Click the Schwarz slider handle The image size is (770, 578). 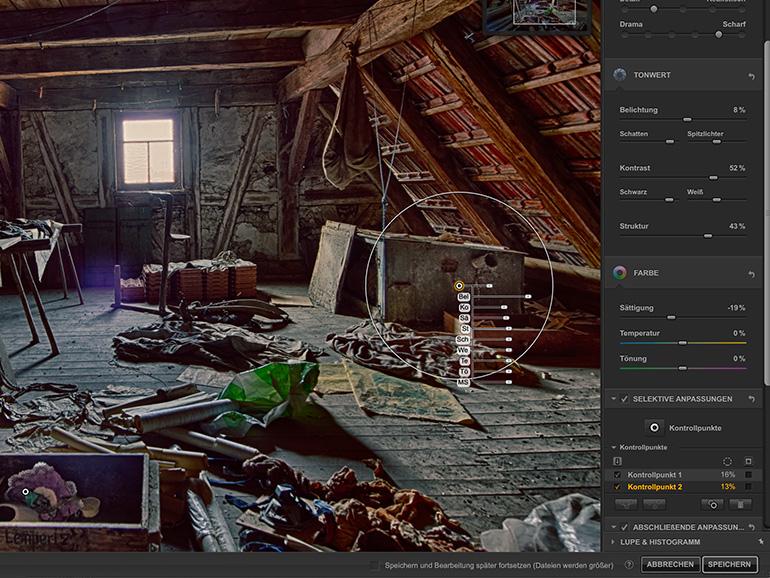pos(669,200)
